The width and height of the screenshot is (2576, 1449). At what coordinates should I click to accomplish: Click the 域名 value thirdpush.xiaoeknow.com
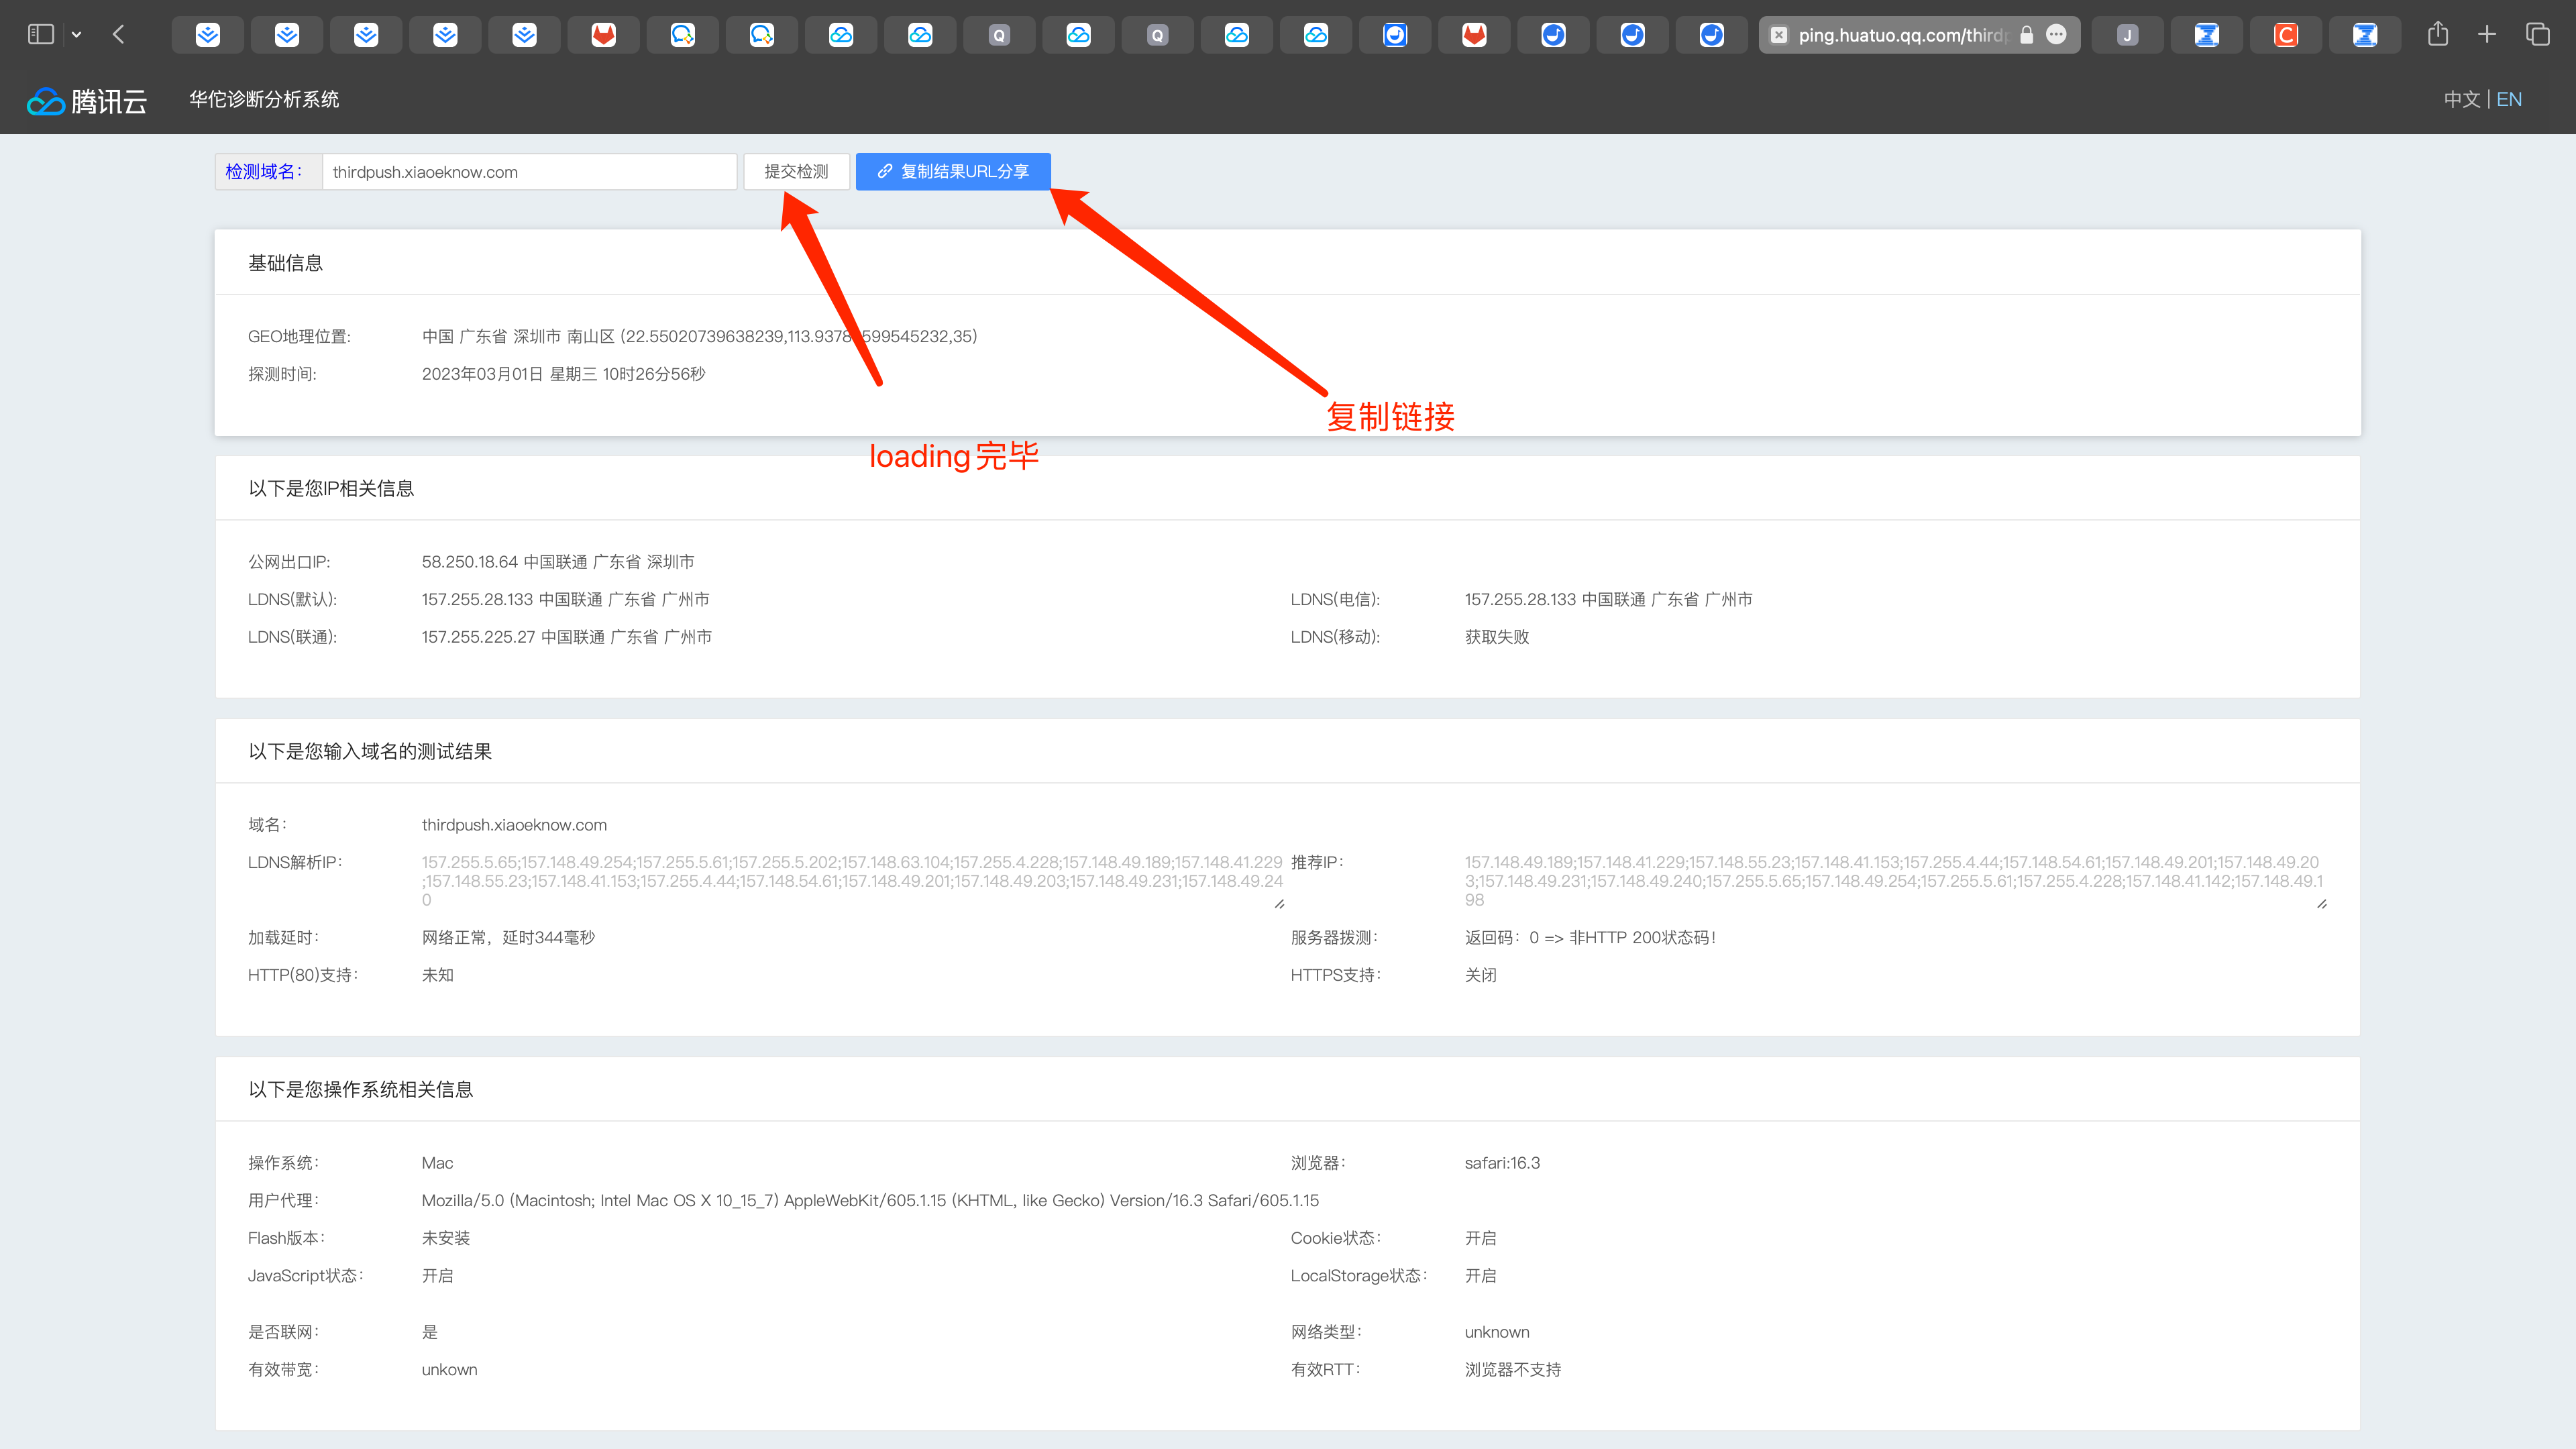tap(514, 825)
